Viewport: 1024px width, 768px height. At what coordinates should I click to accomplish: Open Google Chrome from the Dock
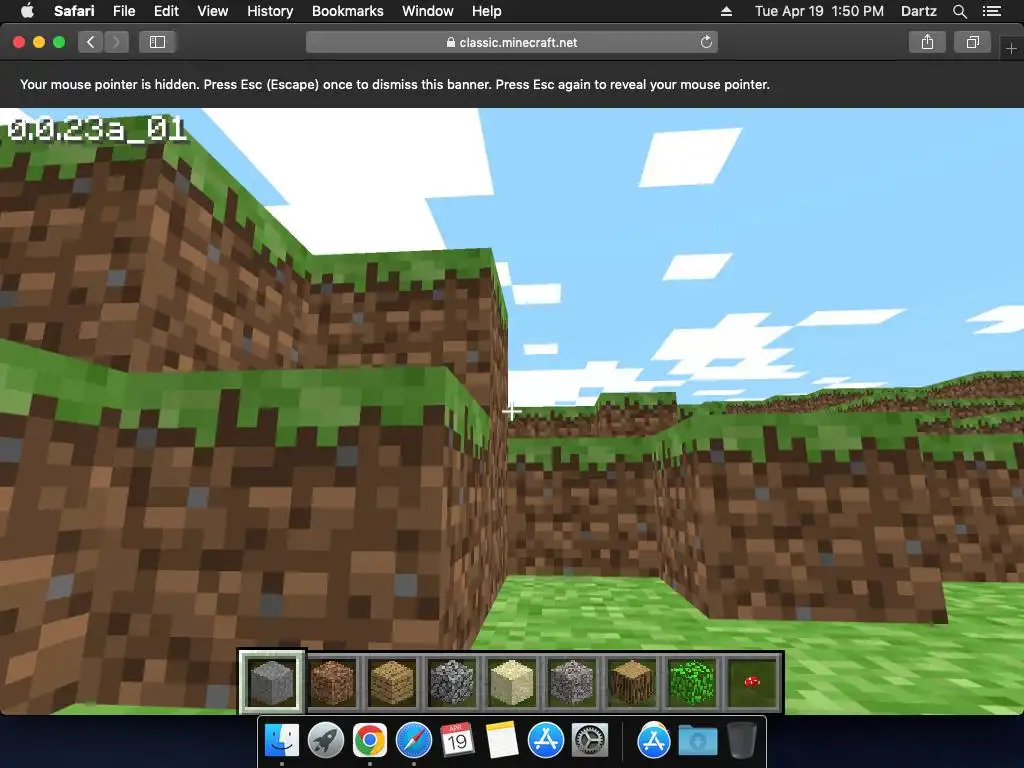tap(370, 741)
